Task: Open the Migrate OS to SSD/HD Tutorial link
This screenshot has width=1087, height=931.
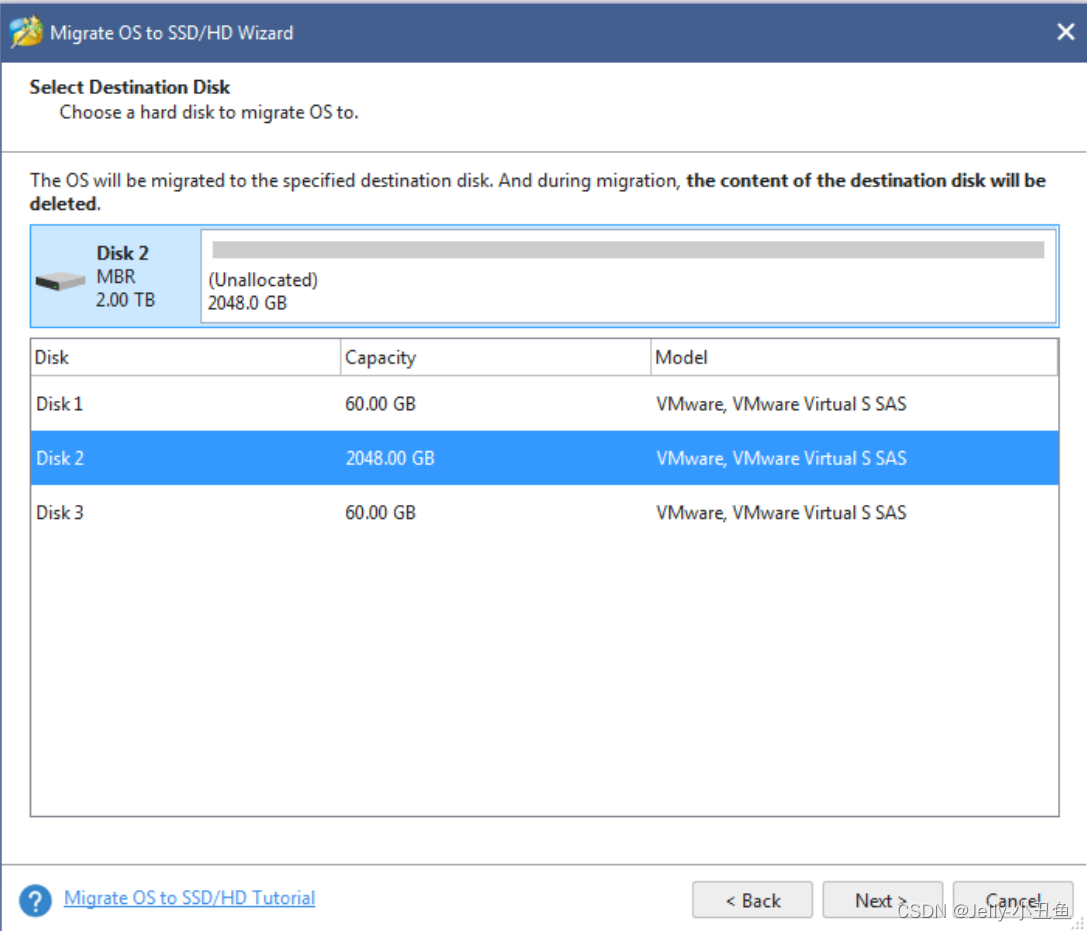Action: click(x=188, y=898)
